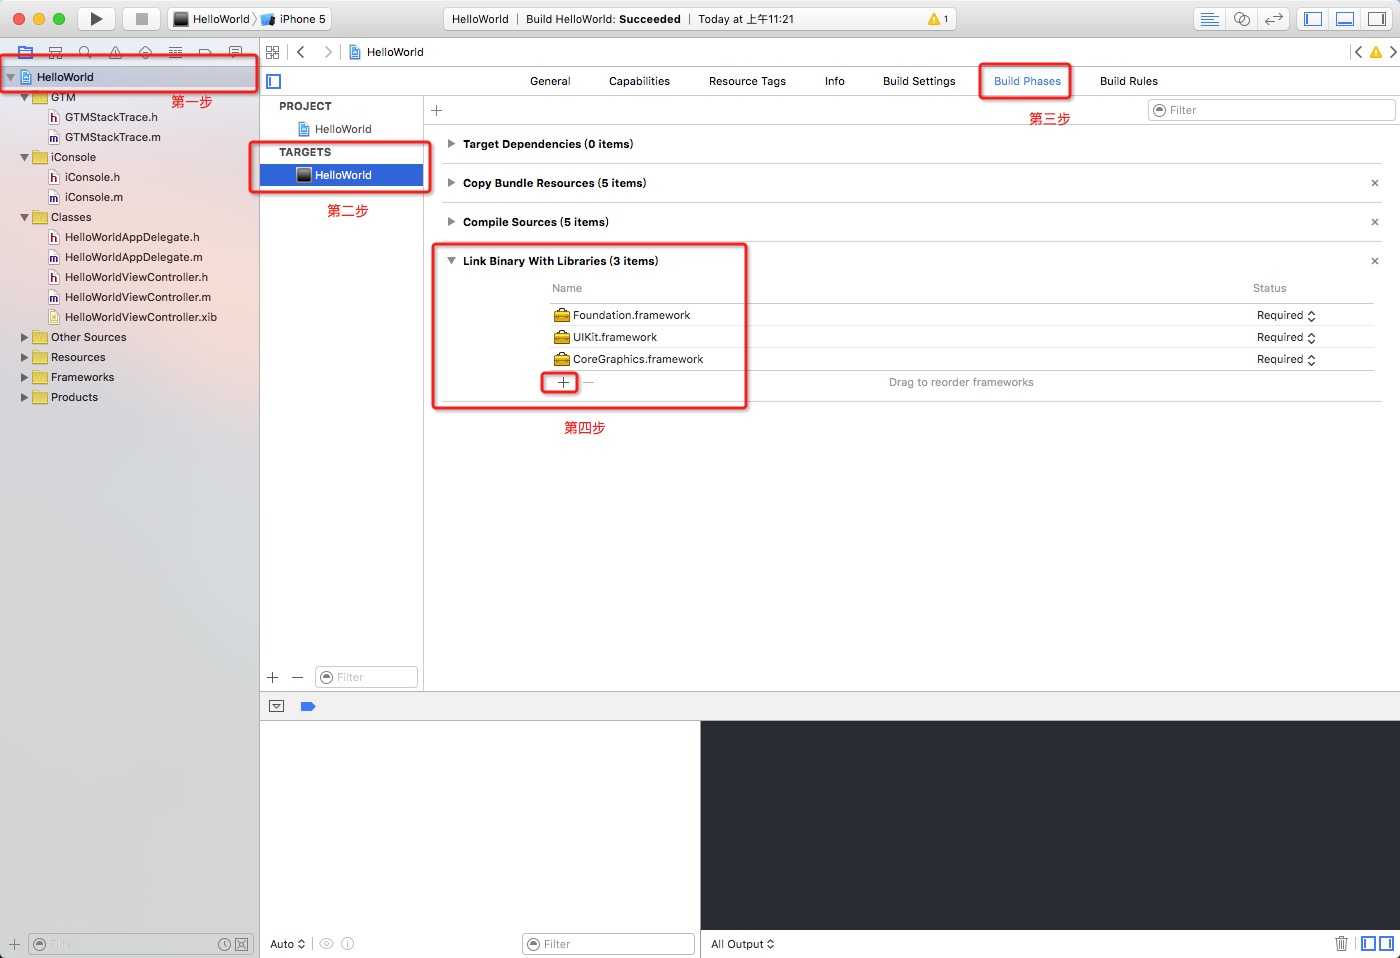The image size is (1400, 958).
Task: Show only the console pane
Action: (1386, 943)
